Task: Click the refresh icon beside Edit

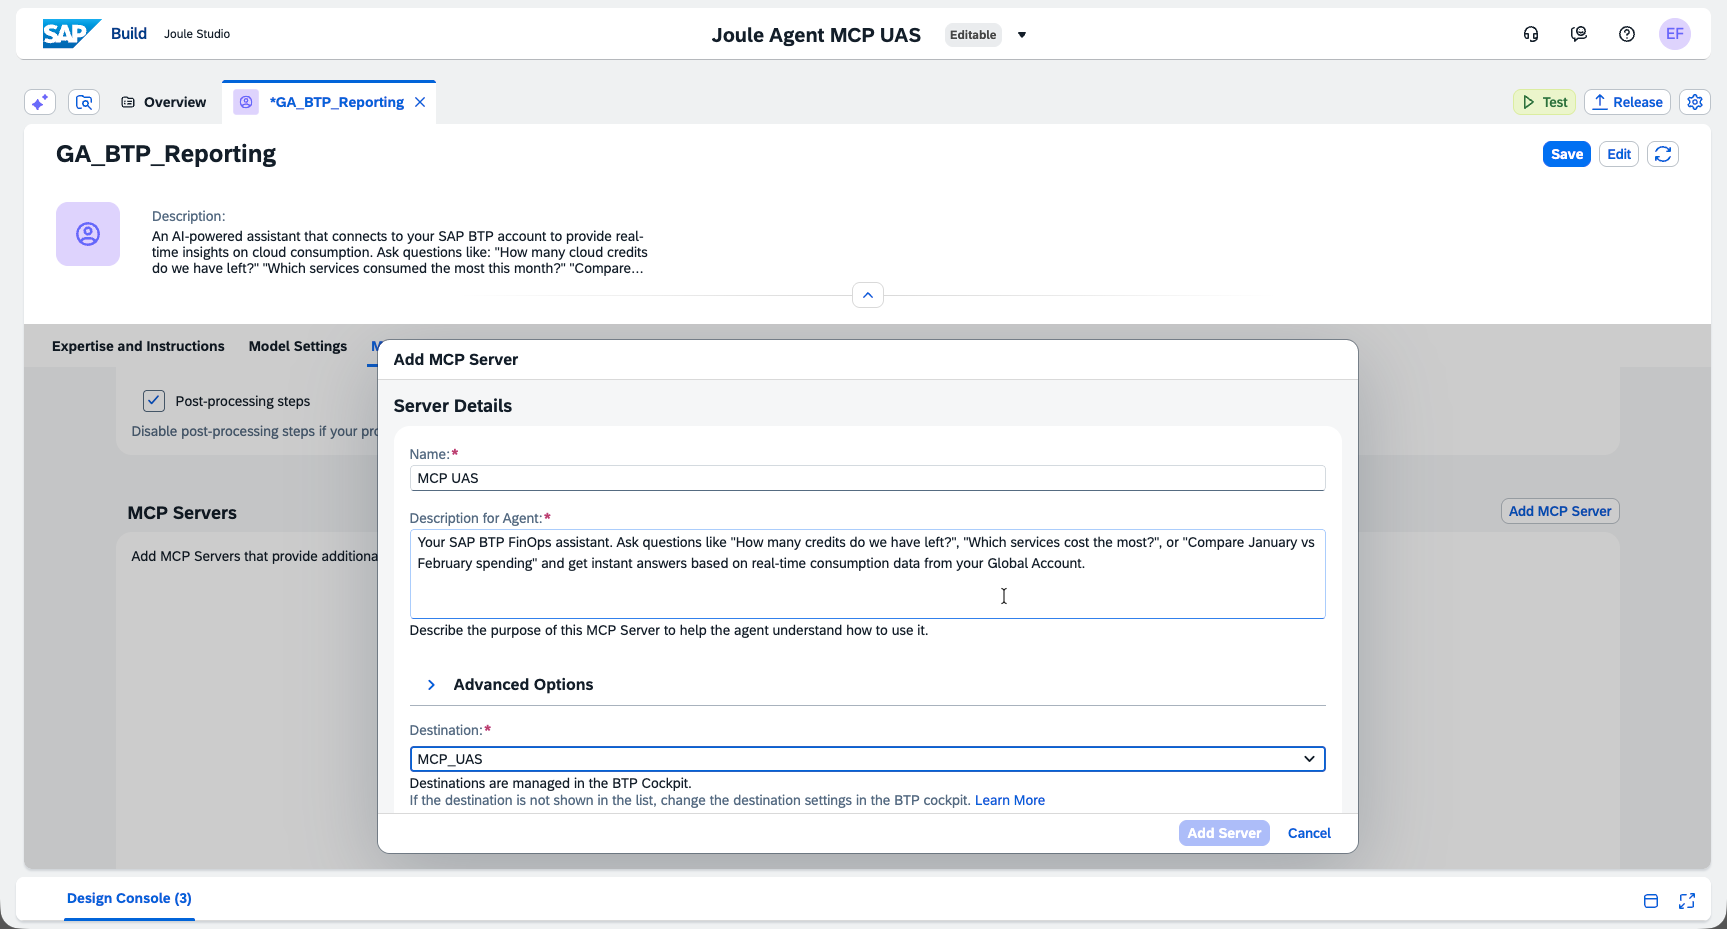Action: coord(1663,154)
